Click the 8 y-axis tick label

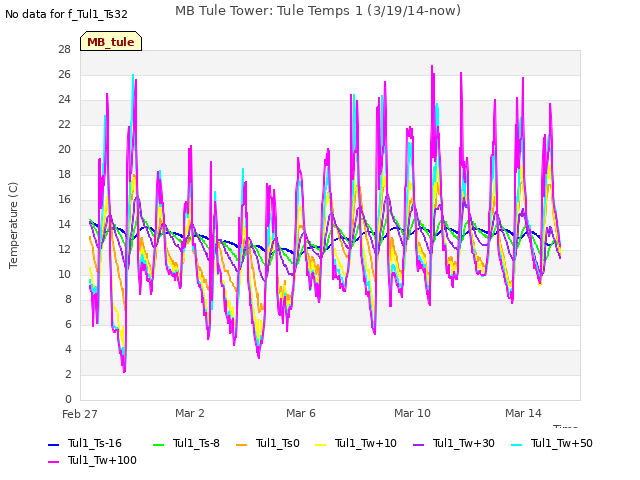[68, 300]
